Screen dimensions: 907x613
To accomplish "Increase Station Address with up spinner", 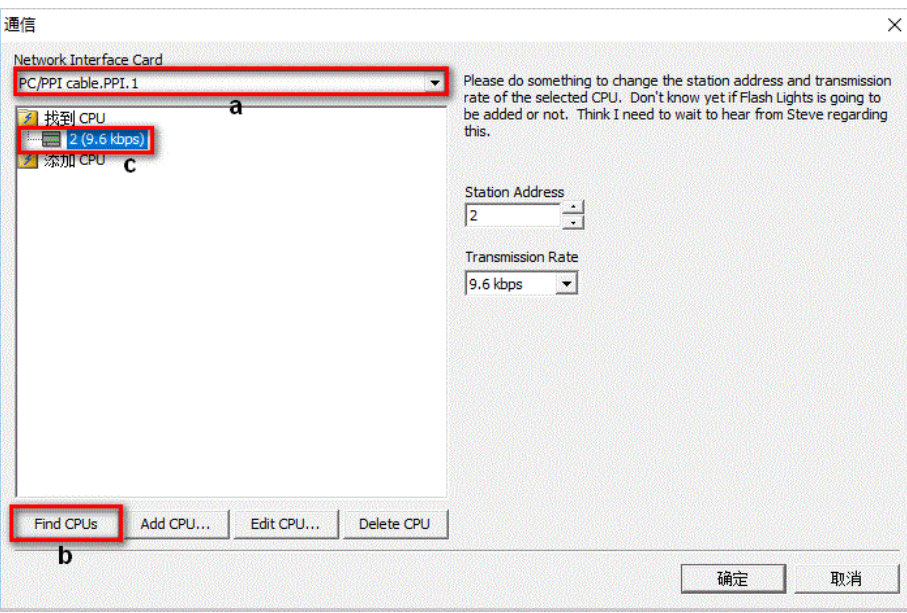I will (x=573, y=207).
